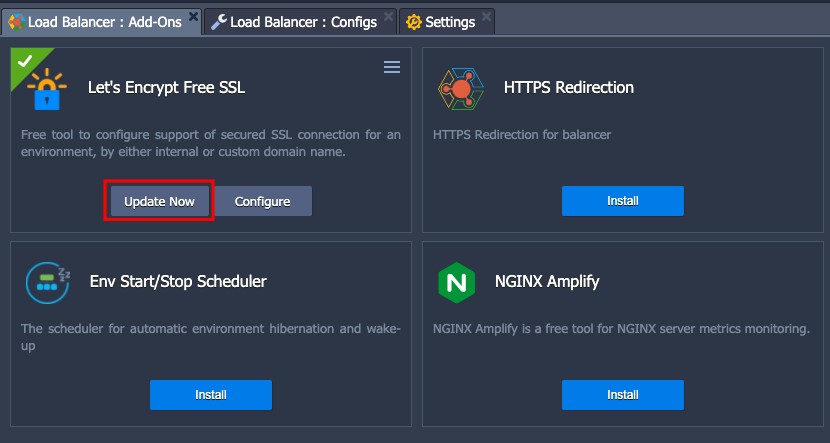
Task: Click the gear icon on Settings tab
Action: [x=413, y=22]
